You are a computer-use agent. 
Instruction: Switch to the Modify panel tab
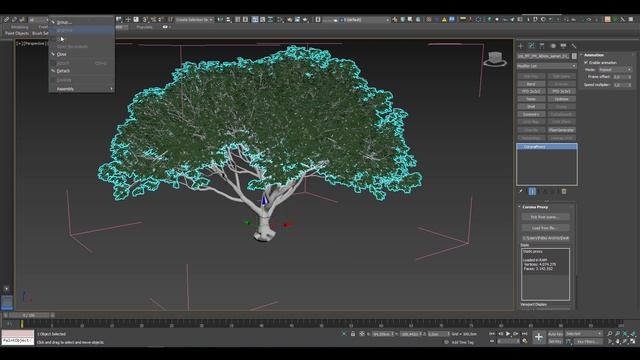[x=531, y=46]
